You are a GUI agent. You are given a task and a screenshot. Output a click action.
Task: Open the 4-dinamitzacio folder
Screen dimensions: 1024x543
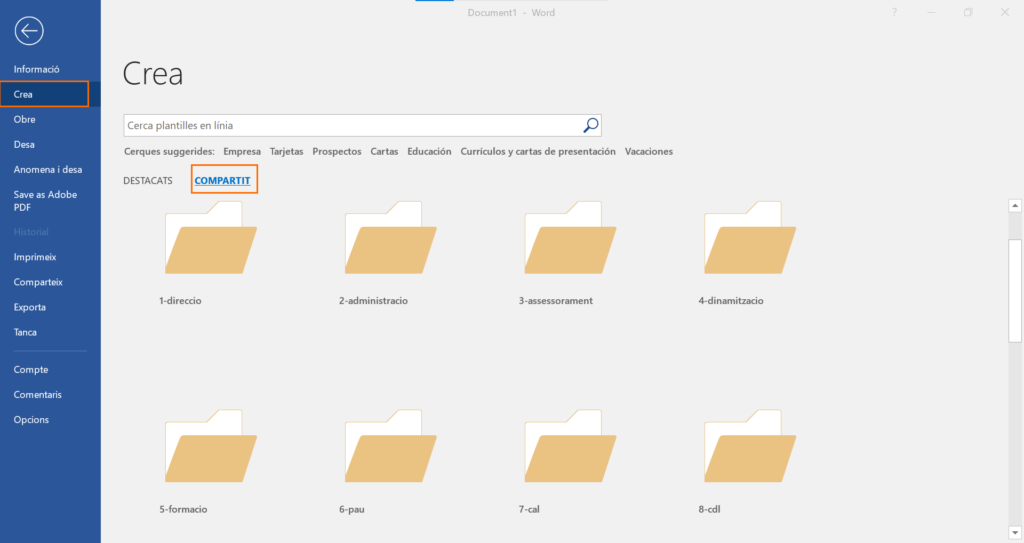[750, 240]
